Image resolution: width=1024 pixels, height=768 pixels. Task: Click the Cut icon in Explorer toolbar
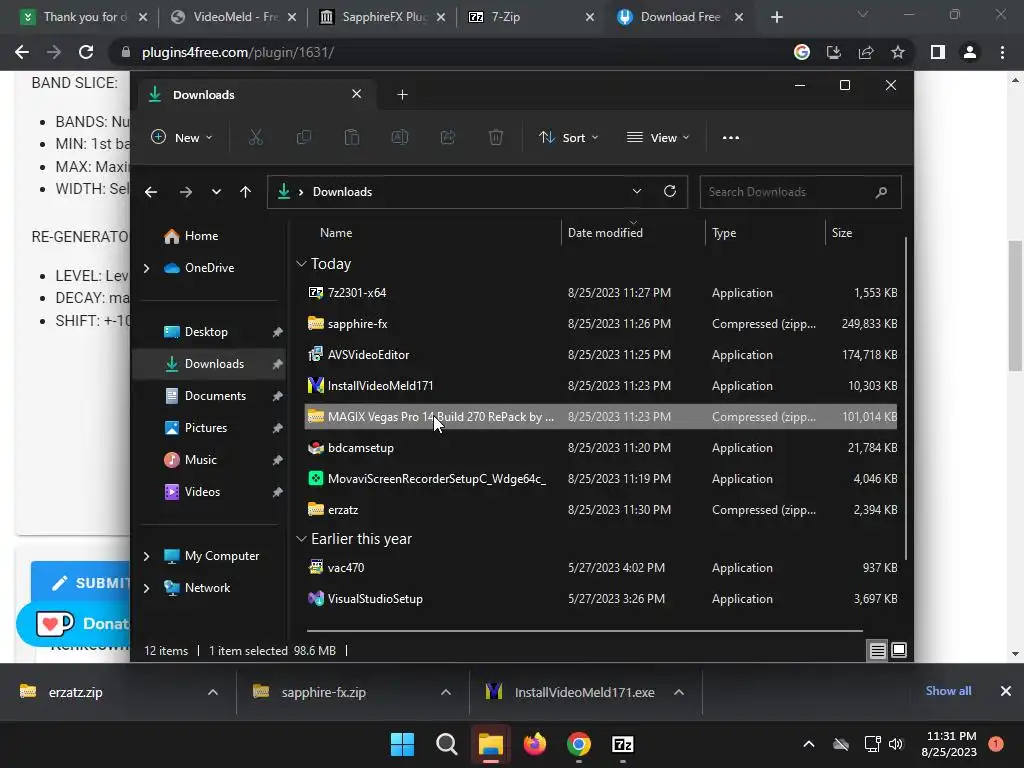pyautogui.click(x=255, y=137)
